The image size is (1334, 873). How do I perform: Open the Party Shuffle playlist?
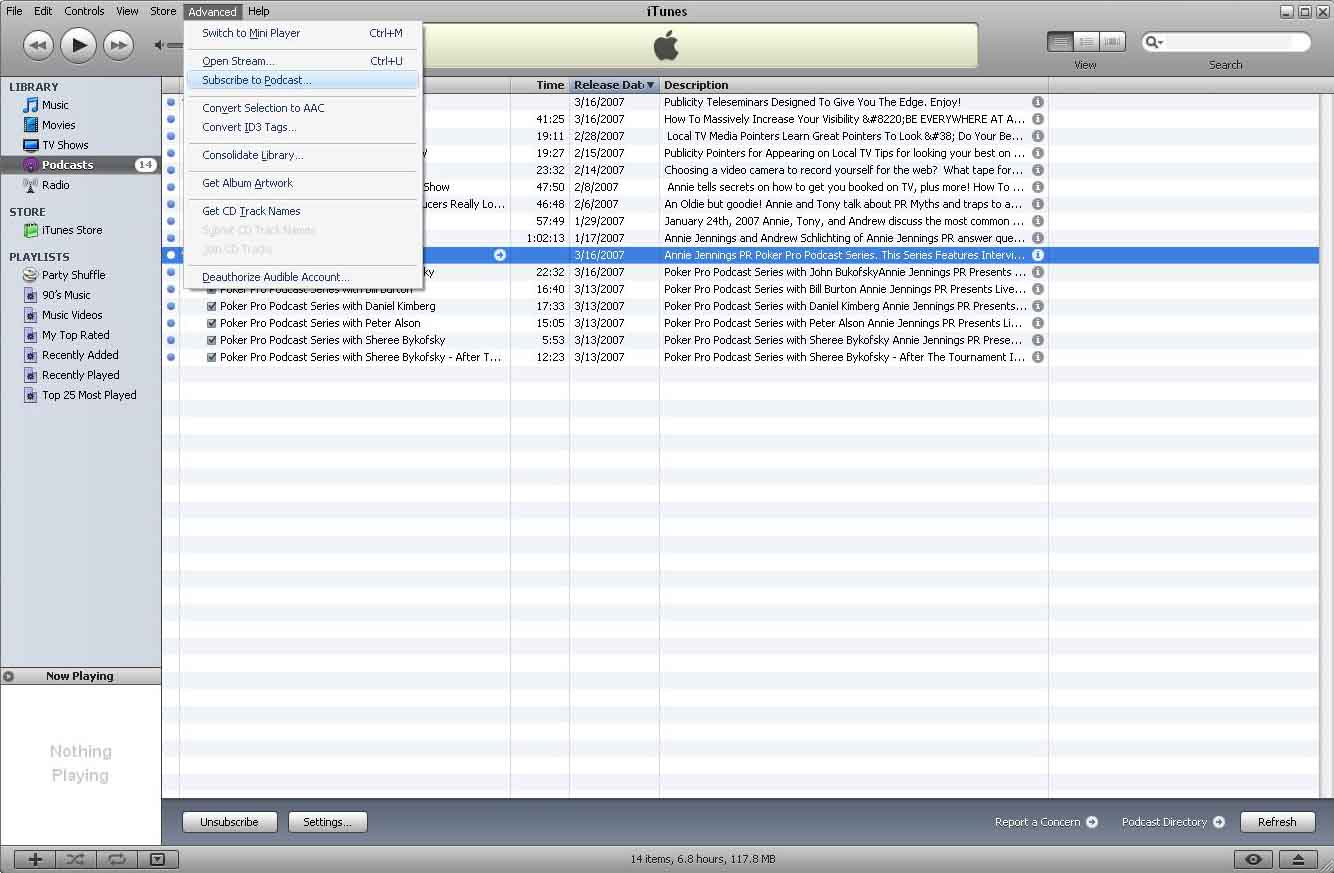tap(73, 275)
